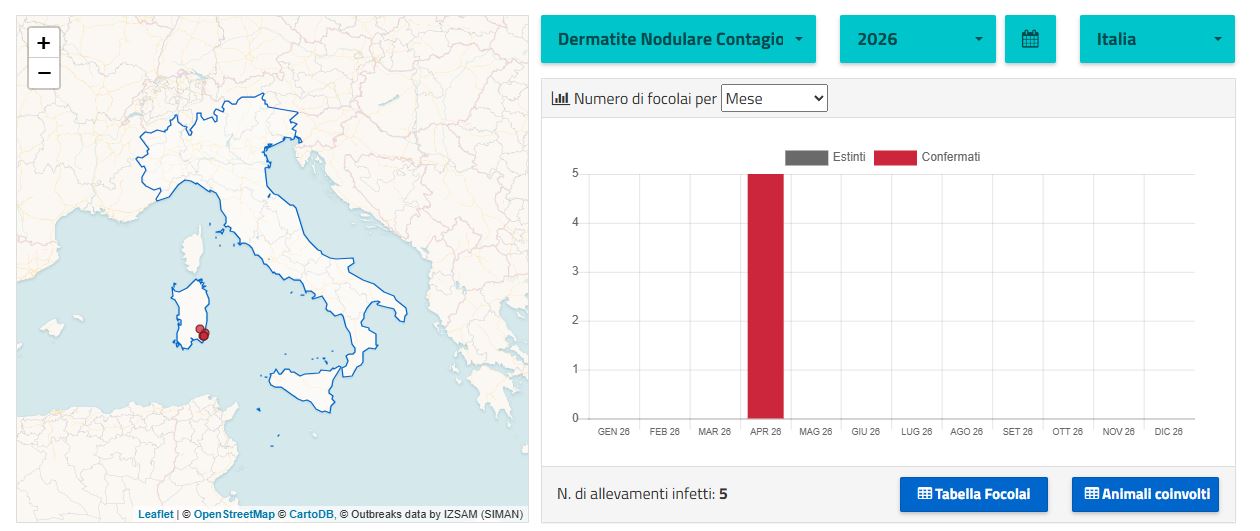Open the Dermatite Nodulare Contagiosa disease dropdown
This screenshot has height=531, width=1260.
click(678, 39)
